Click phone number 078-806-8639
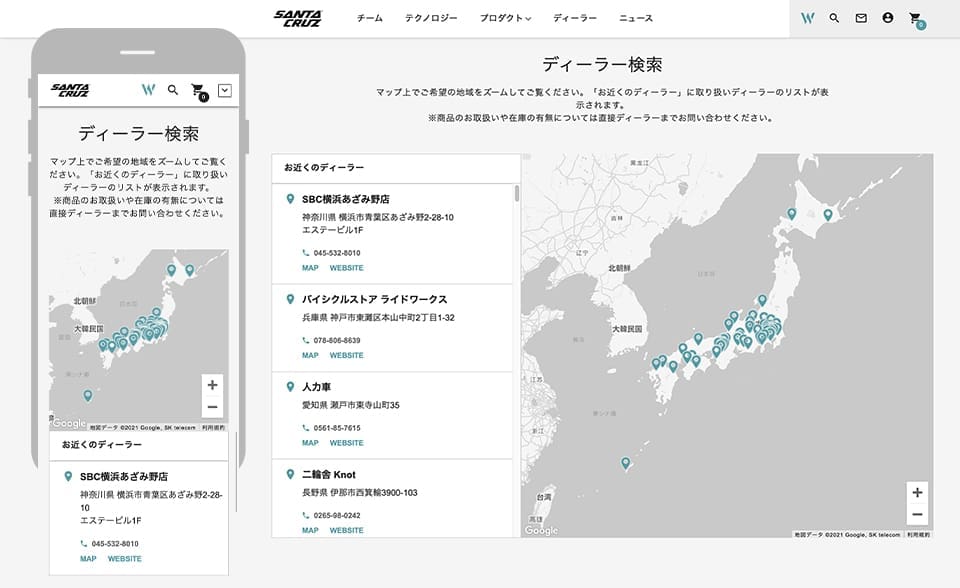 pos(337,341)
